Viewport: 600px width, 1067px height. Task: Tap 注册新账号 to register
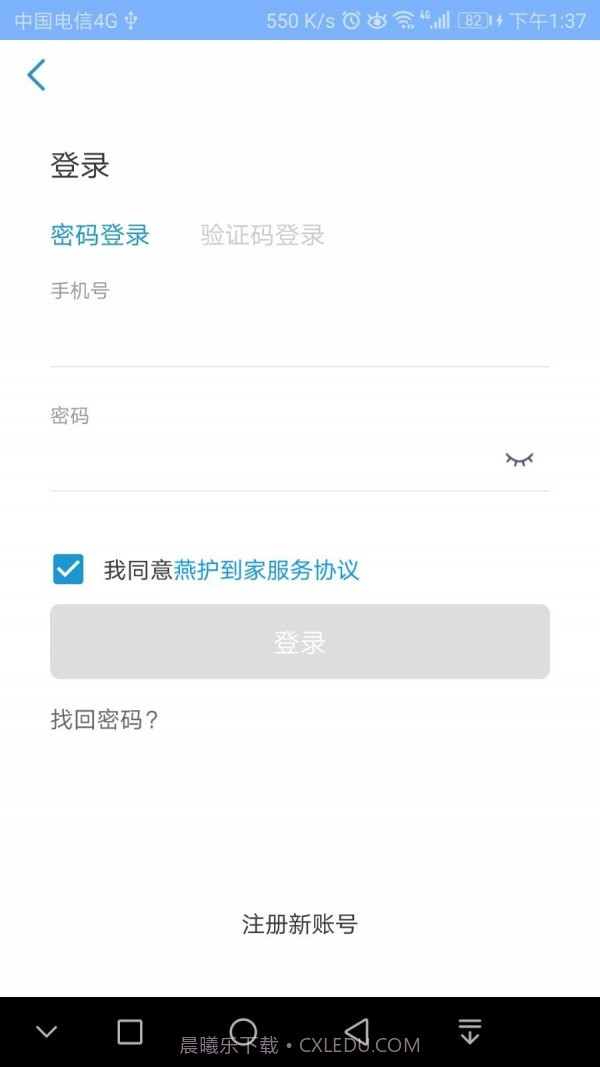pos(300,924)
